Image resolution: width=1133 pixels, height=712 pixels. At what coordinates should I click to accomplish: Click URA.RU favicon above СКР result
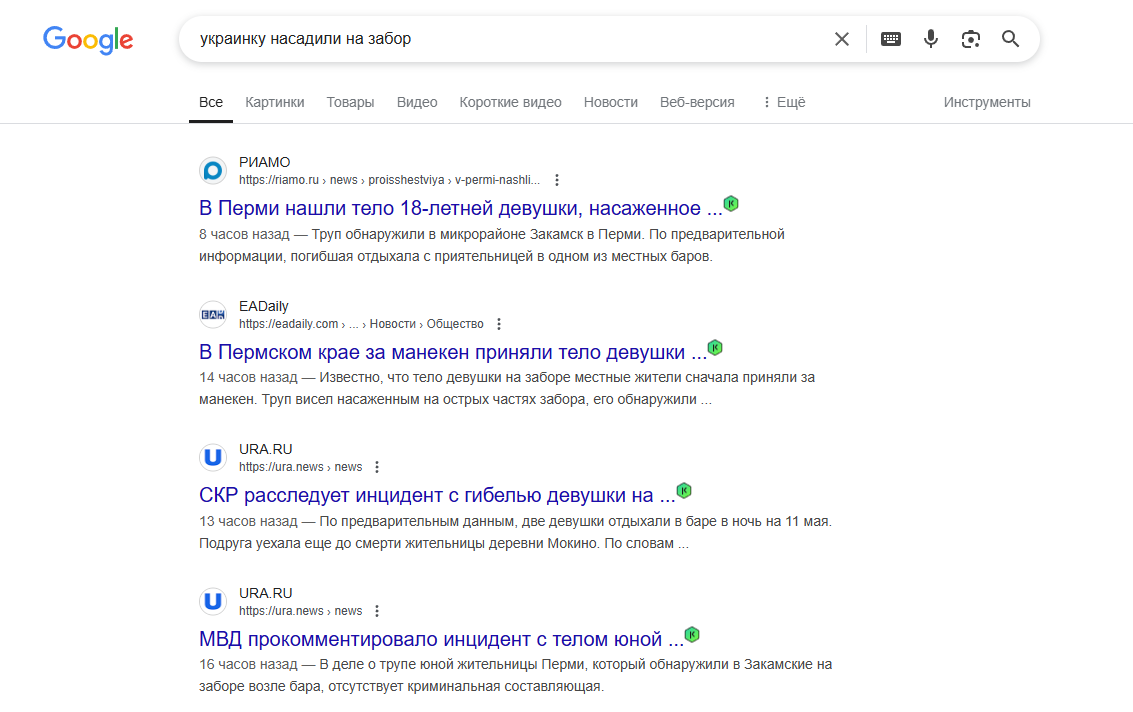click(213, 458)
